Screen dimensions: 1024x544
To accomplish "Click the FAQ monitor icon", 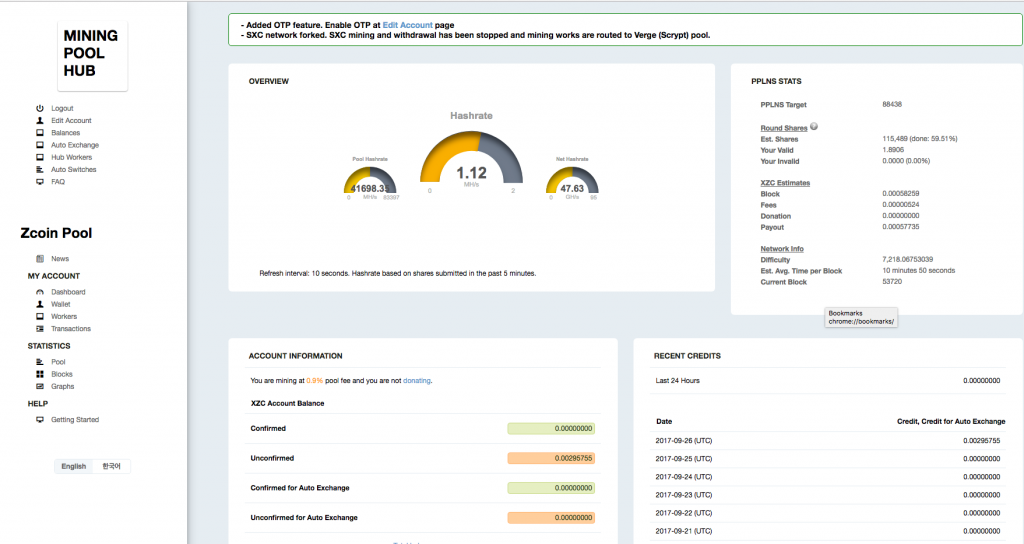I will point(40,182).
